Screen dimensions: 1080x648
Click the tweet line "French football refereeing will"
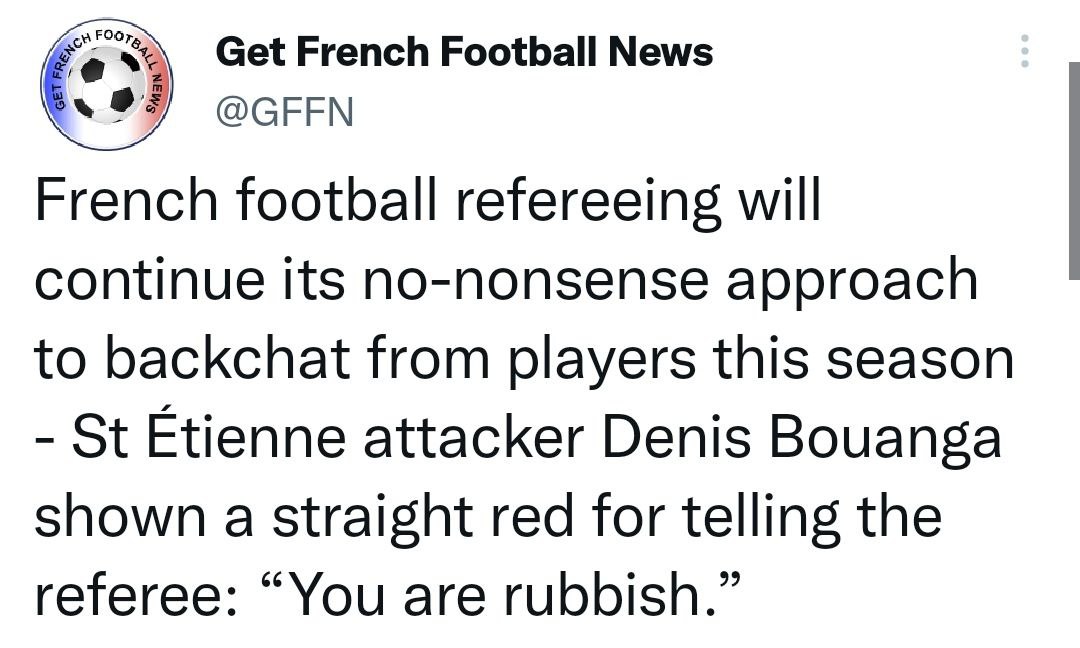(x=428, y=201)
